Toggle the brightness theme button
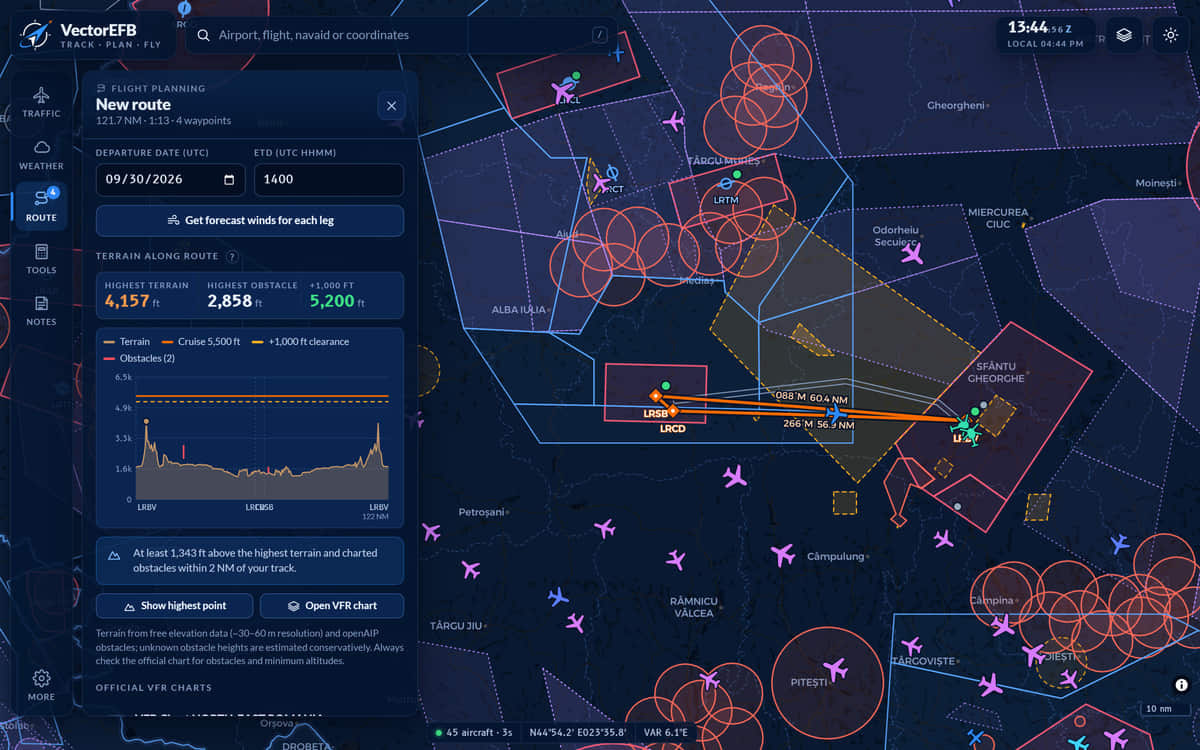 click(x=1171, y=35)
